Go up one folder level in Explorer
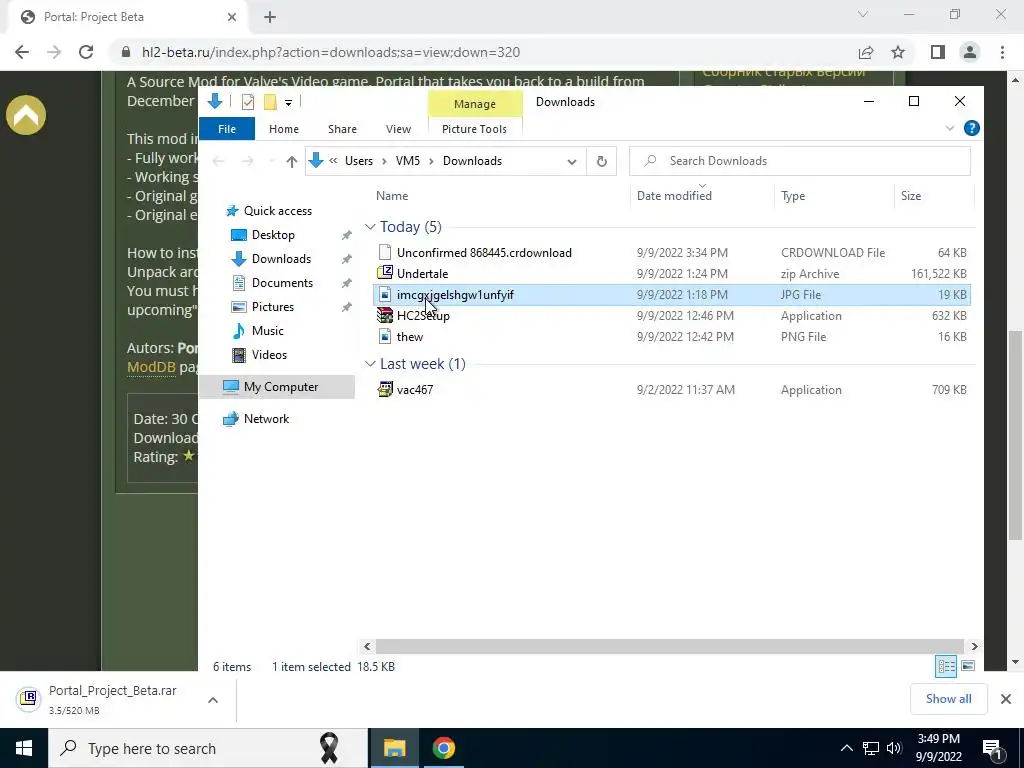The height and width of the screenshot is (768, 1024). point(291,161)
